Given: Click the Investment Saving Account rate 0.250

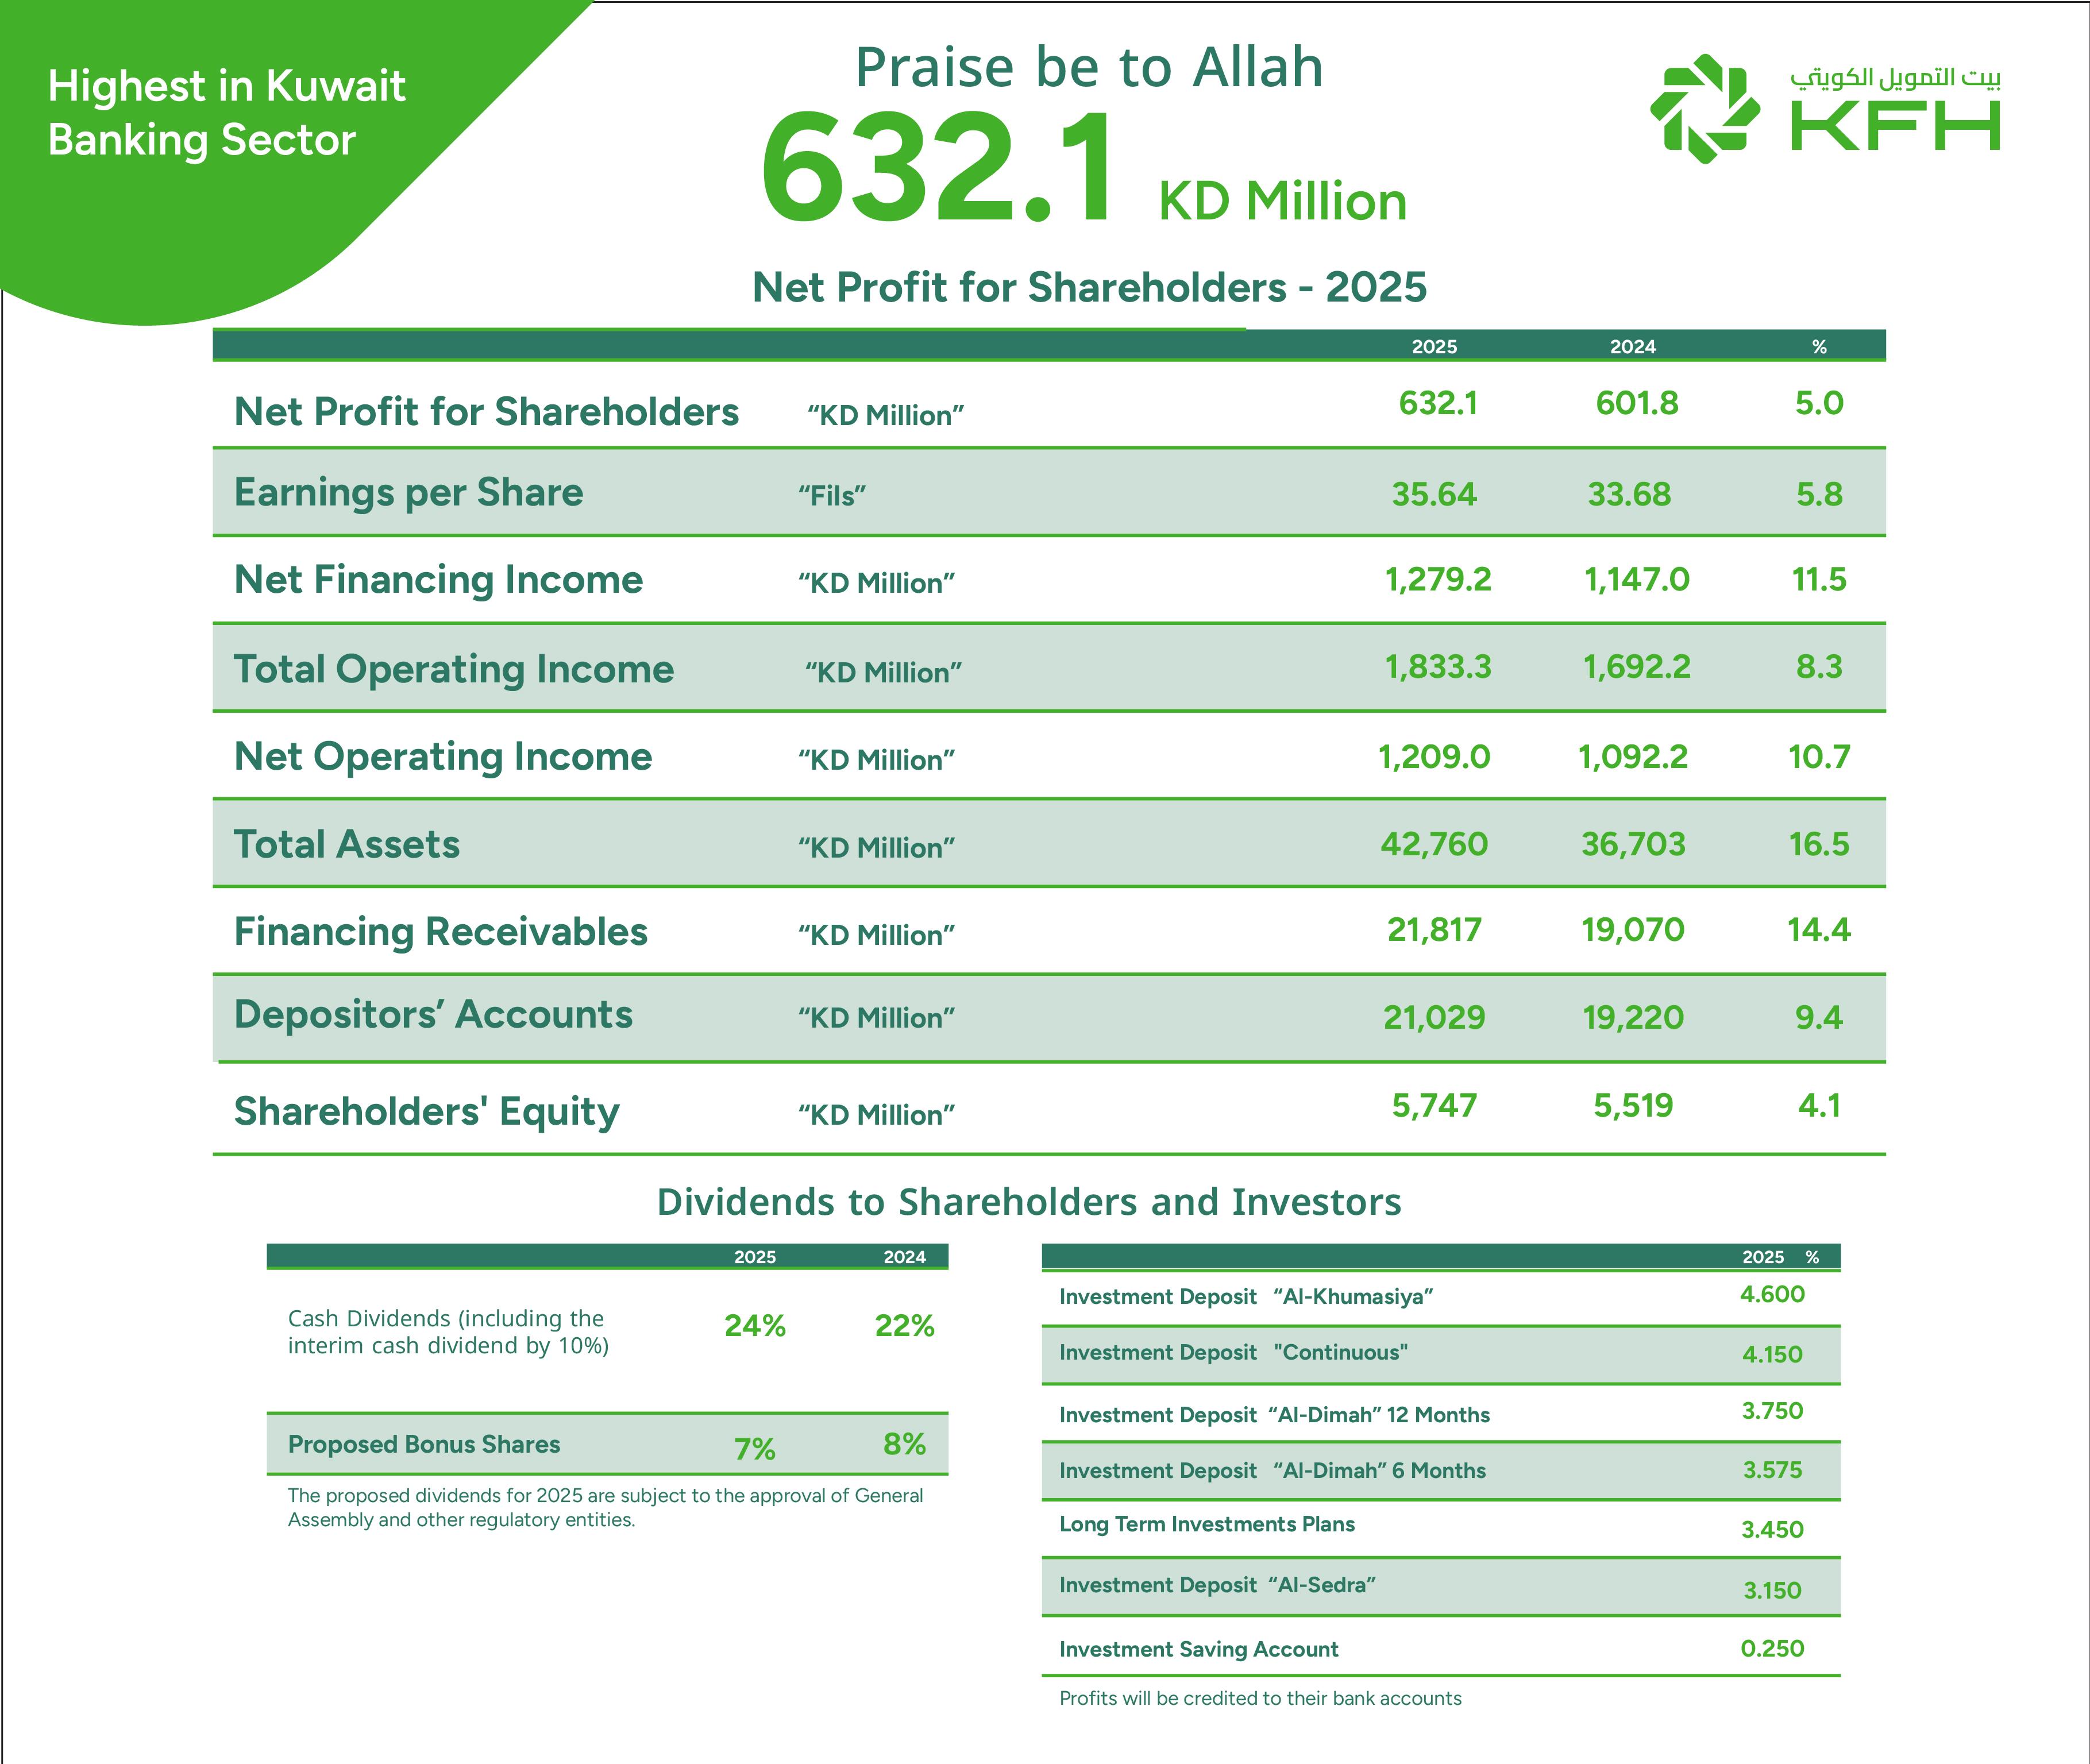Looking at the screenshot, I should coord(1771,1648).
